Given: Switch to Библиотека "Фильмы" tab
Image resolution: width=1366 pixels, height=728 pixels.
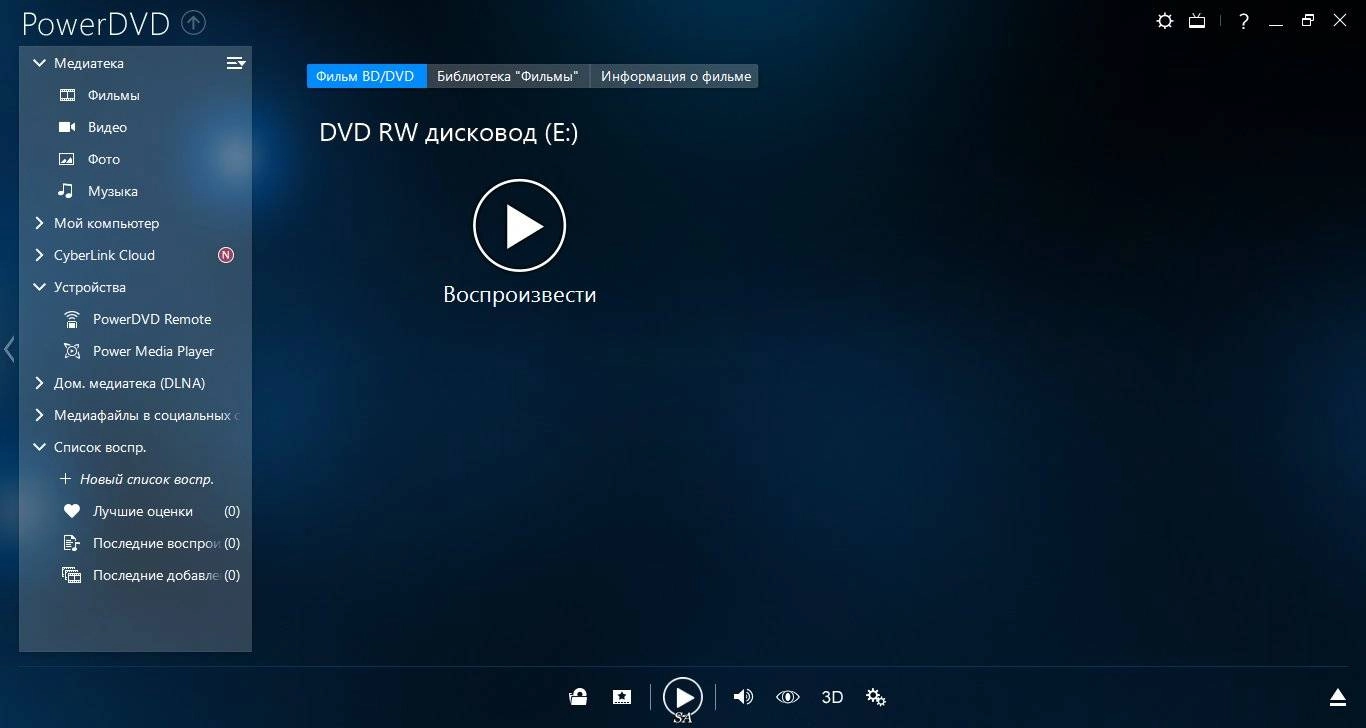Looking at the screenshot, I should tap(508, 76).
